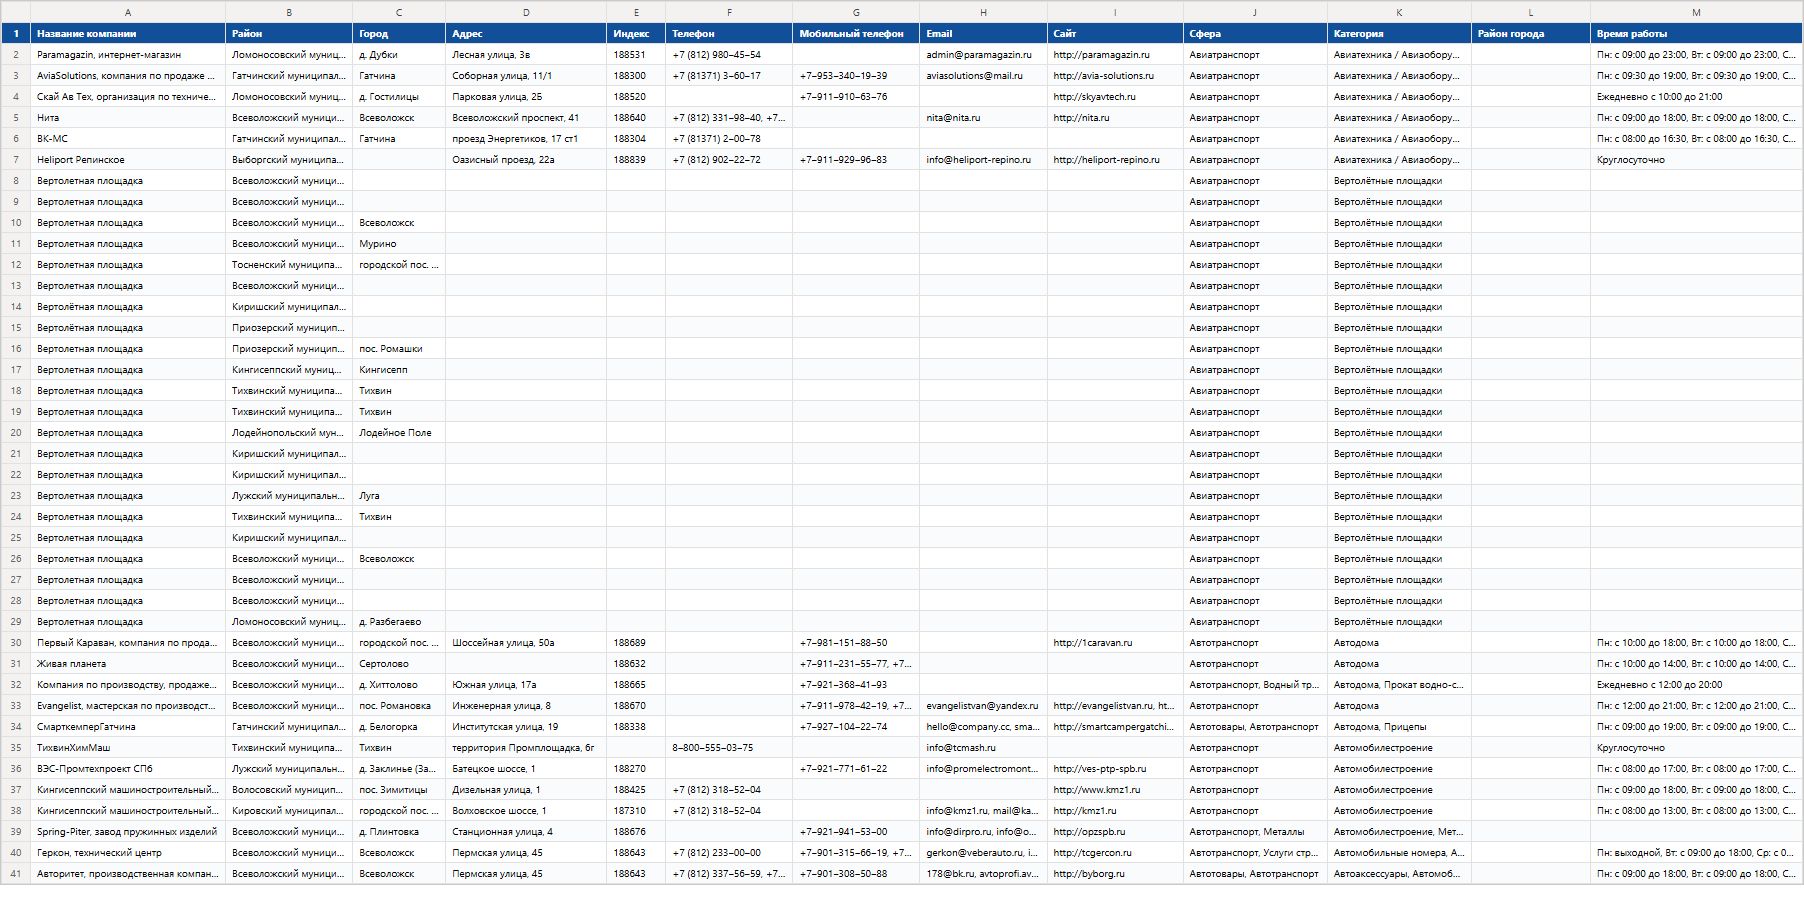Select column D header letter

pyautogui.click(x=526, y=12)
